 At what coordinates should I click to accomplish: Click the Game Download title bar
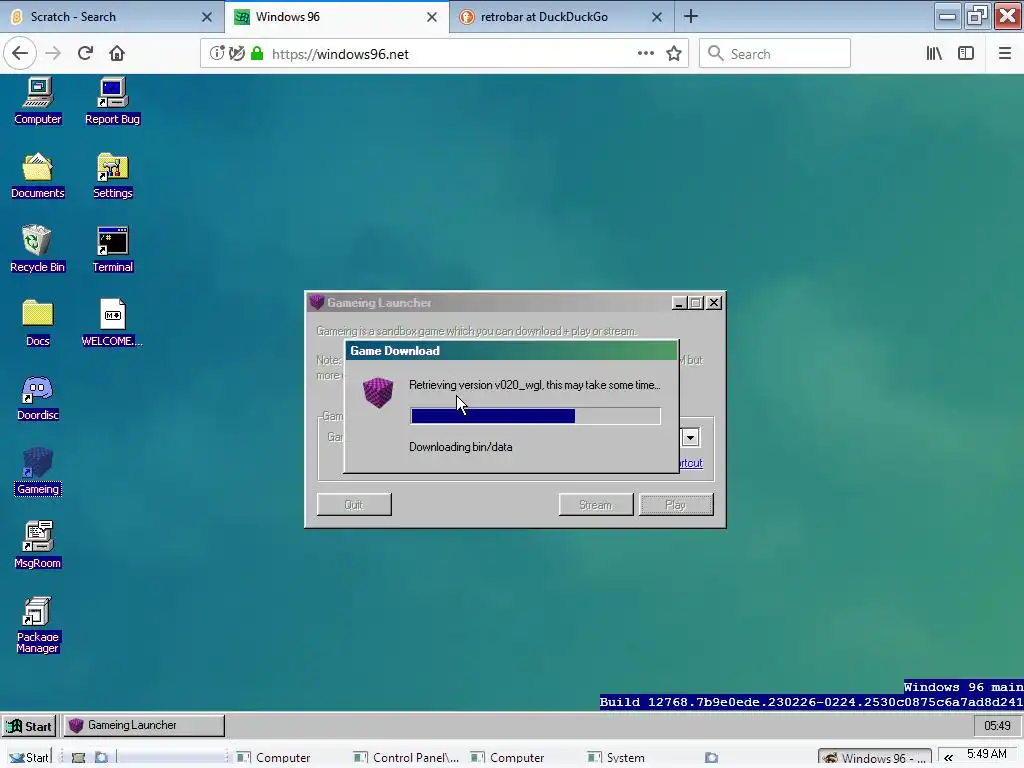511,351
